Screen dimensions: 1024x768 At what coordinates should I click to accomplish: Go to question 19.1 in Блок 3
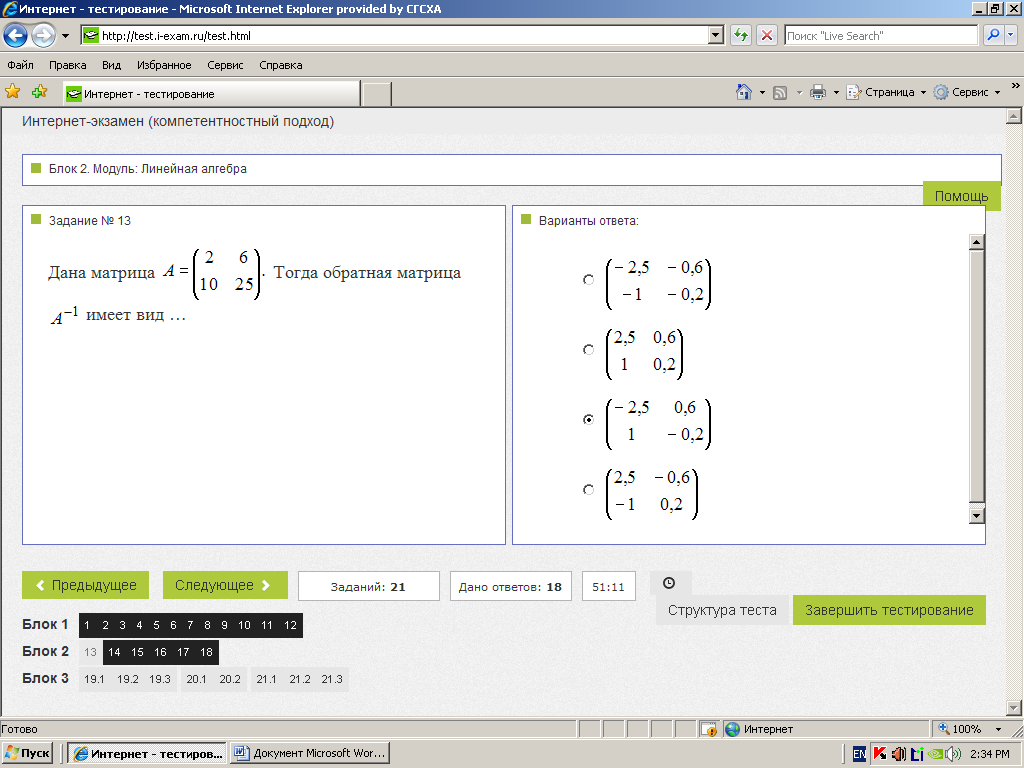[94, 679]
